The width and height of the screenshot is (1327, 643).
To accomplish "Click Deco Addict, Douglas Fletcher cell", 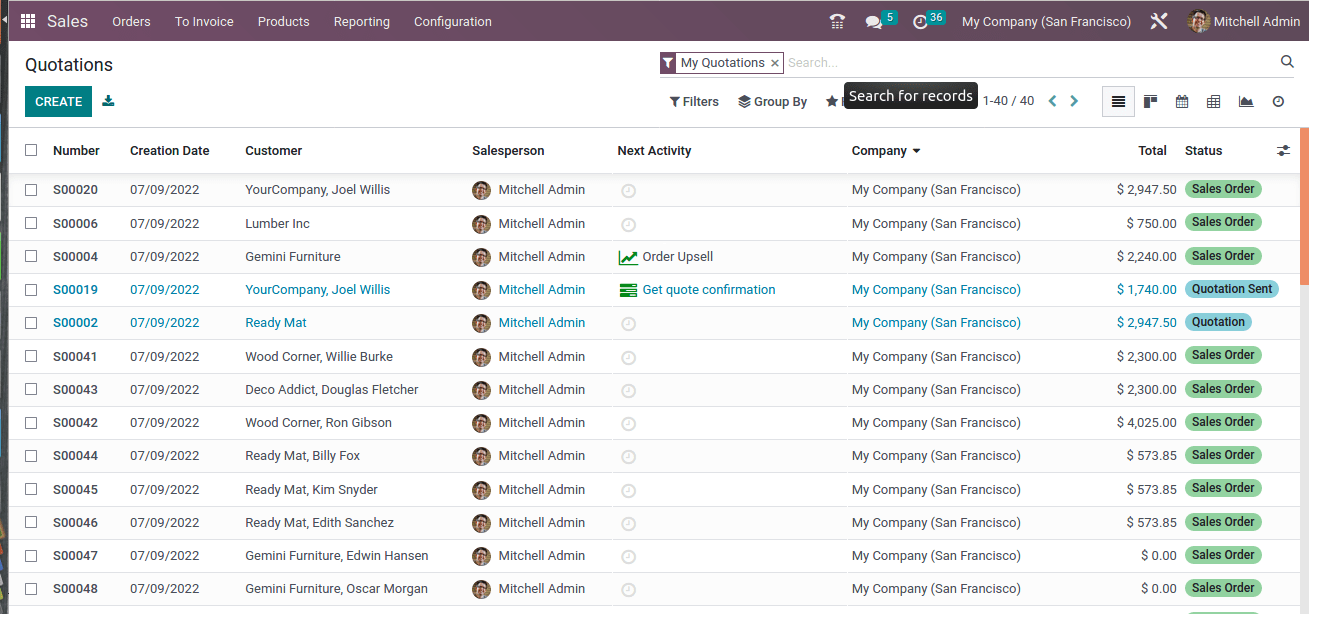I will pos(332,390).
